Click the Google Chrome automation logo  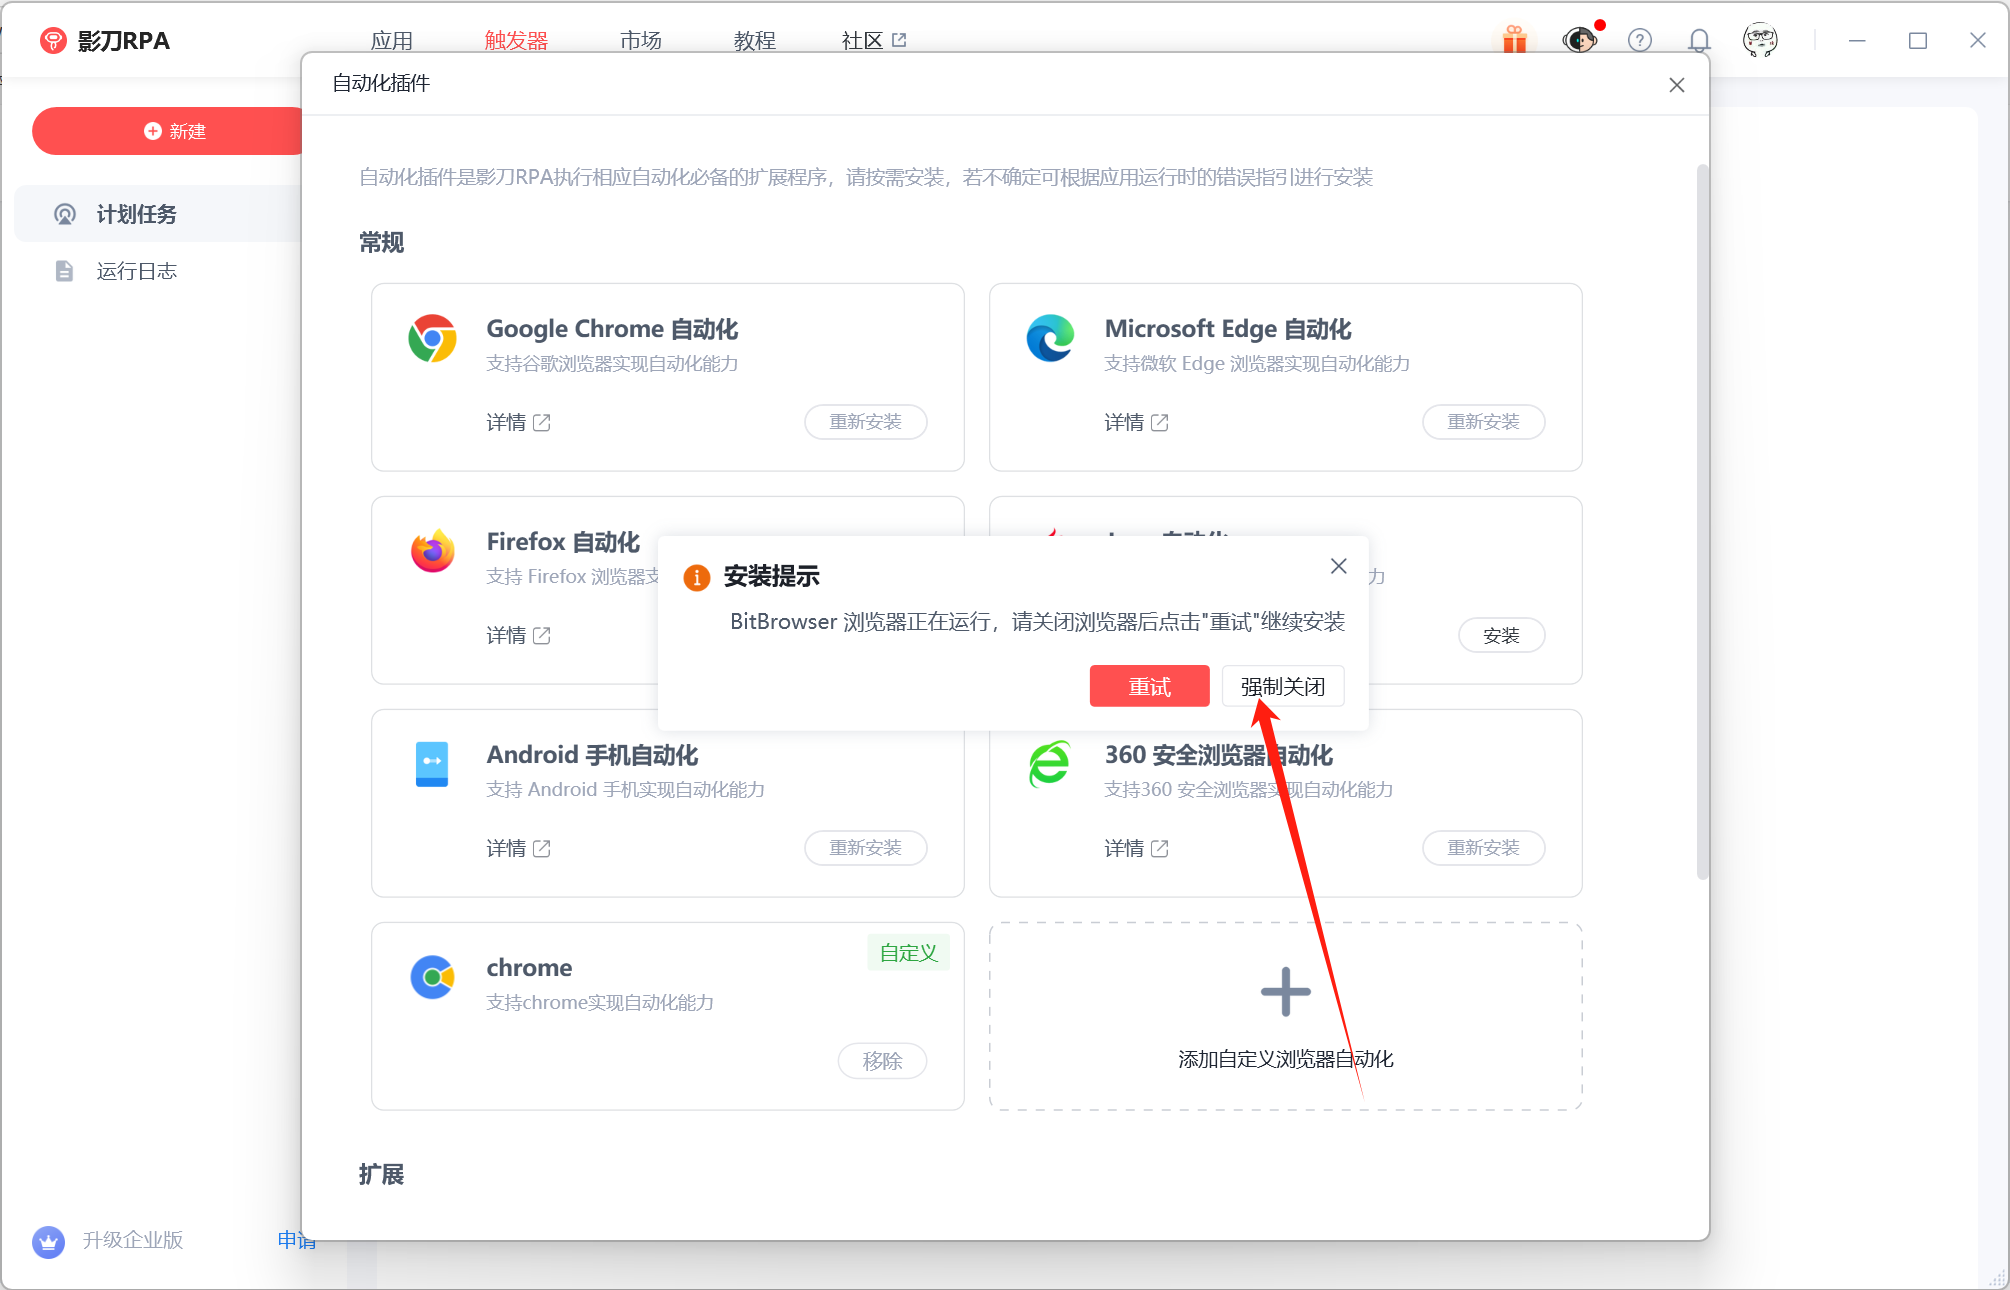[x=432, y=339]
